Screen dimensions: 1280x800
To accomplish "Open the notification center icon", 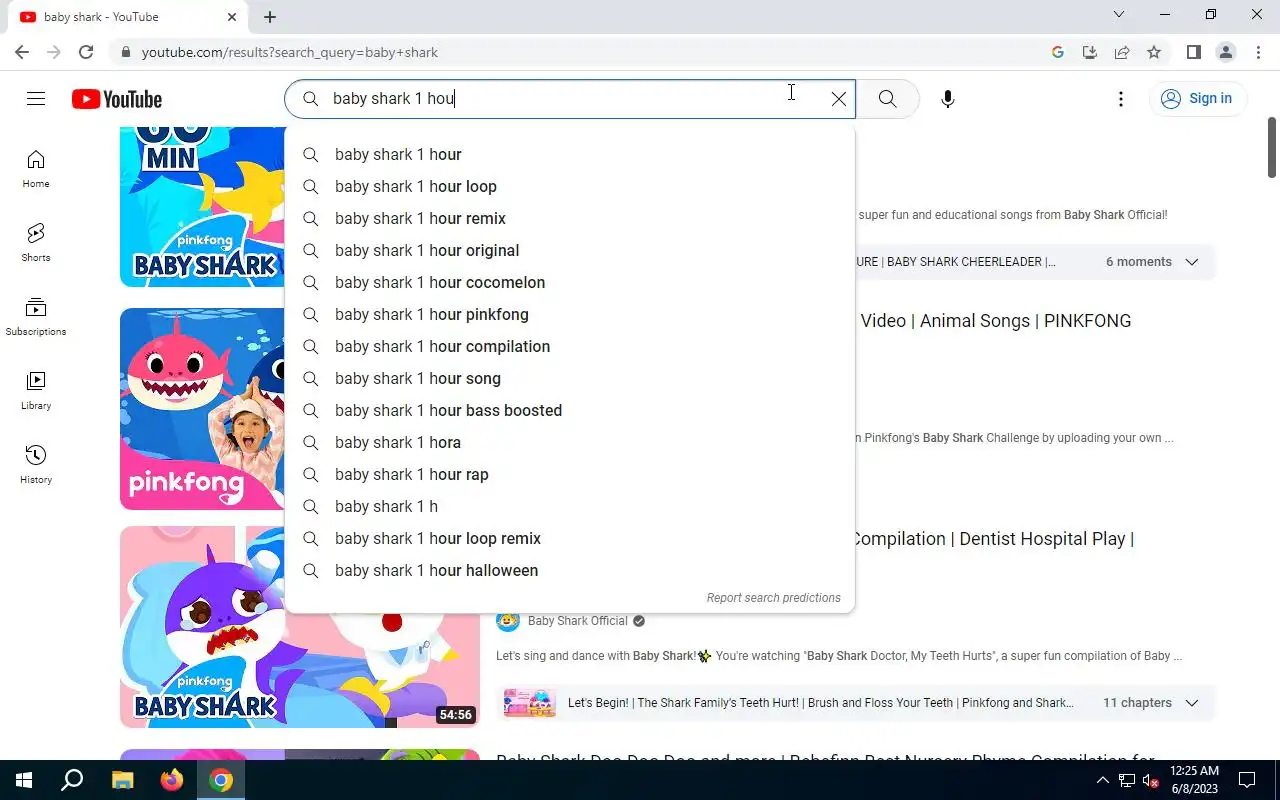I will tap(1247, 780).
